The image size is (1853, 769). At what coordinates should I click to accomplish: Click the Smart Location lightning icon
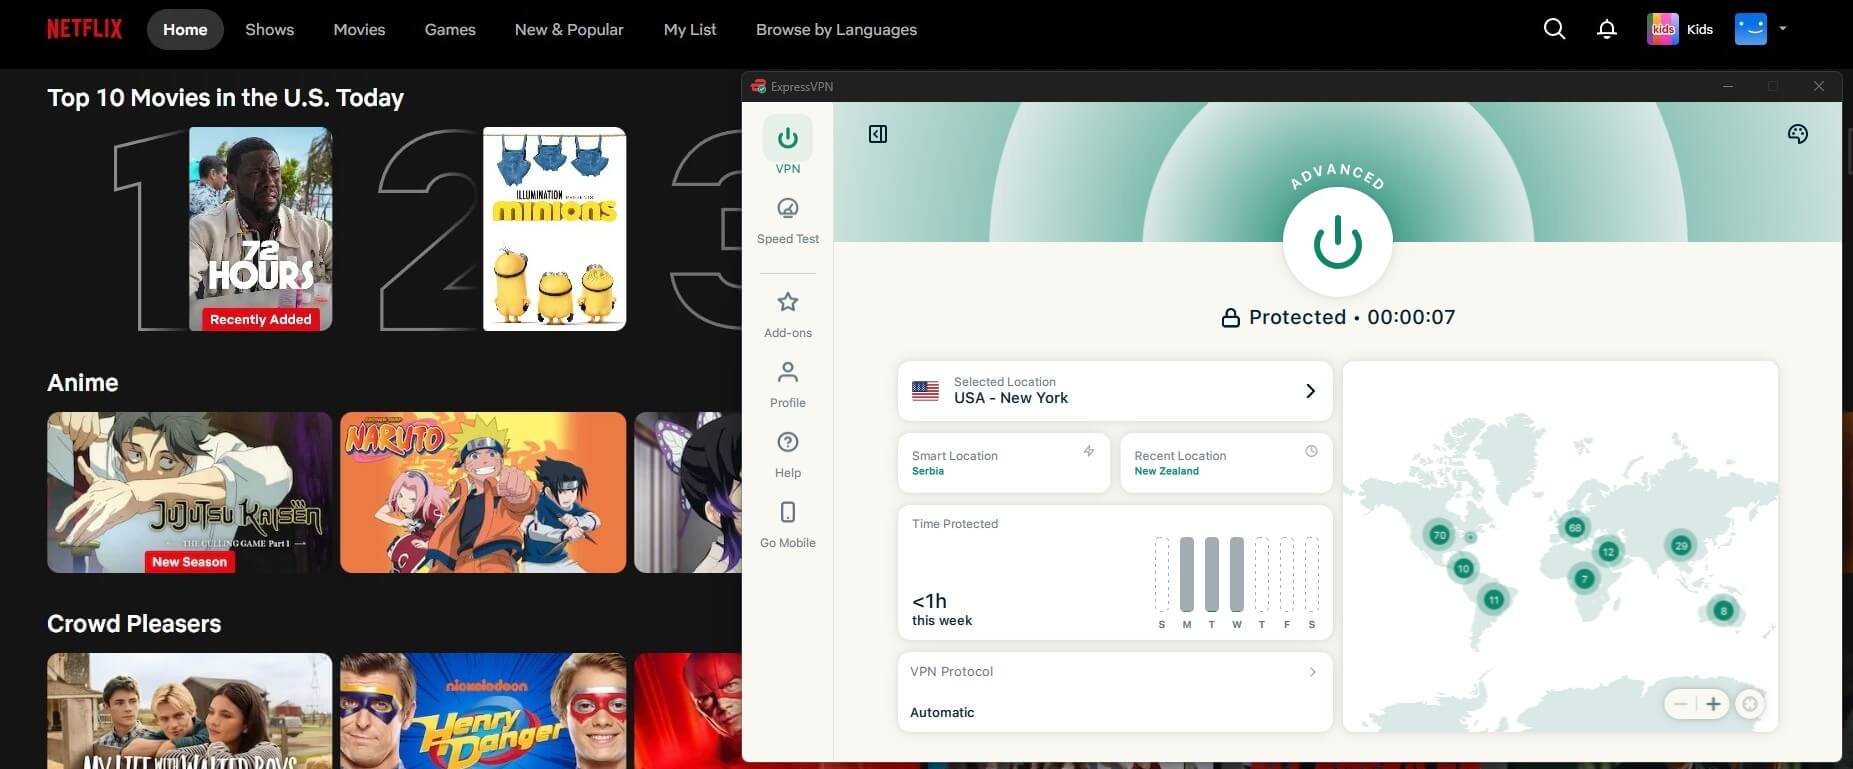1089,451
